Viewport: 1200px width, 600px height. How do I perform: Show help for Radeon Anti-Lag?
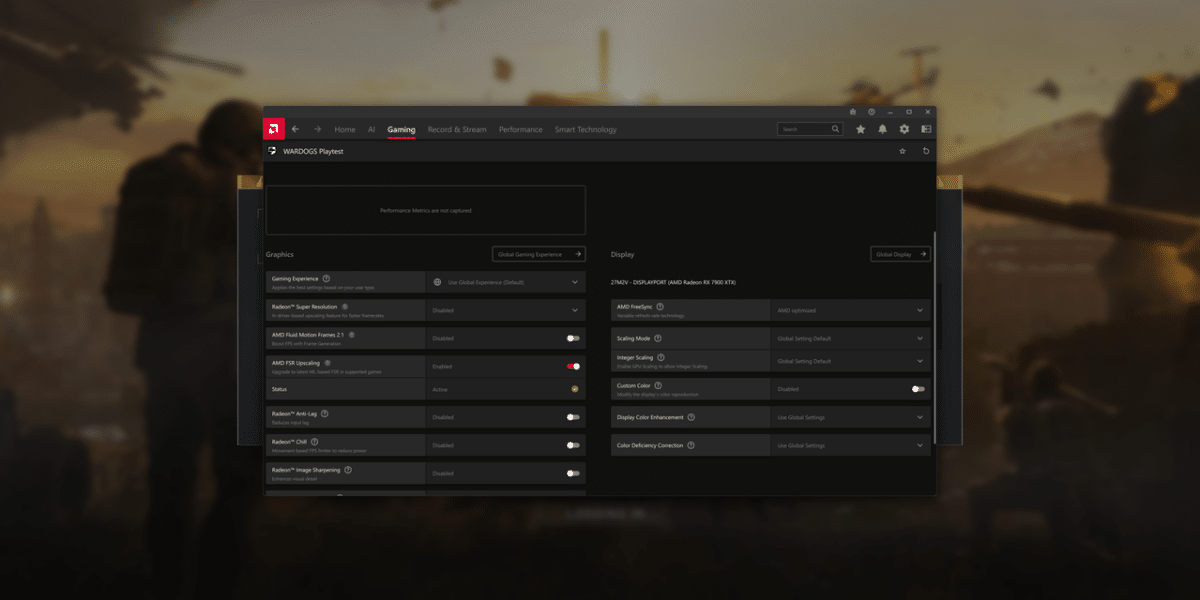point(325,412)
